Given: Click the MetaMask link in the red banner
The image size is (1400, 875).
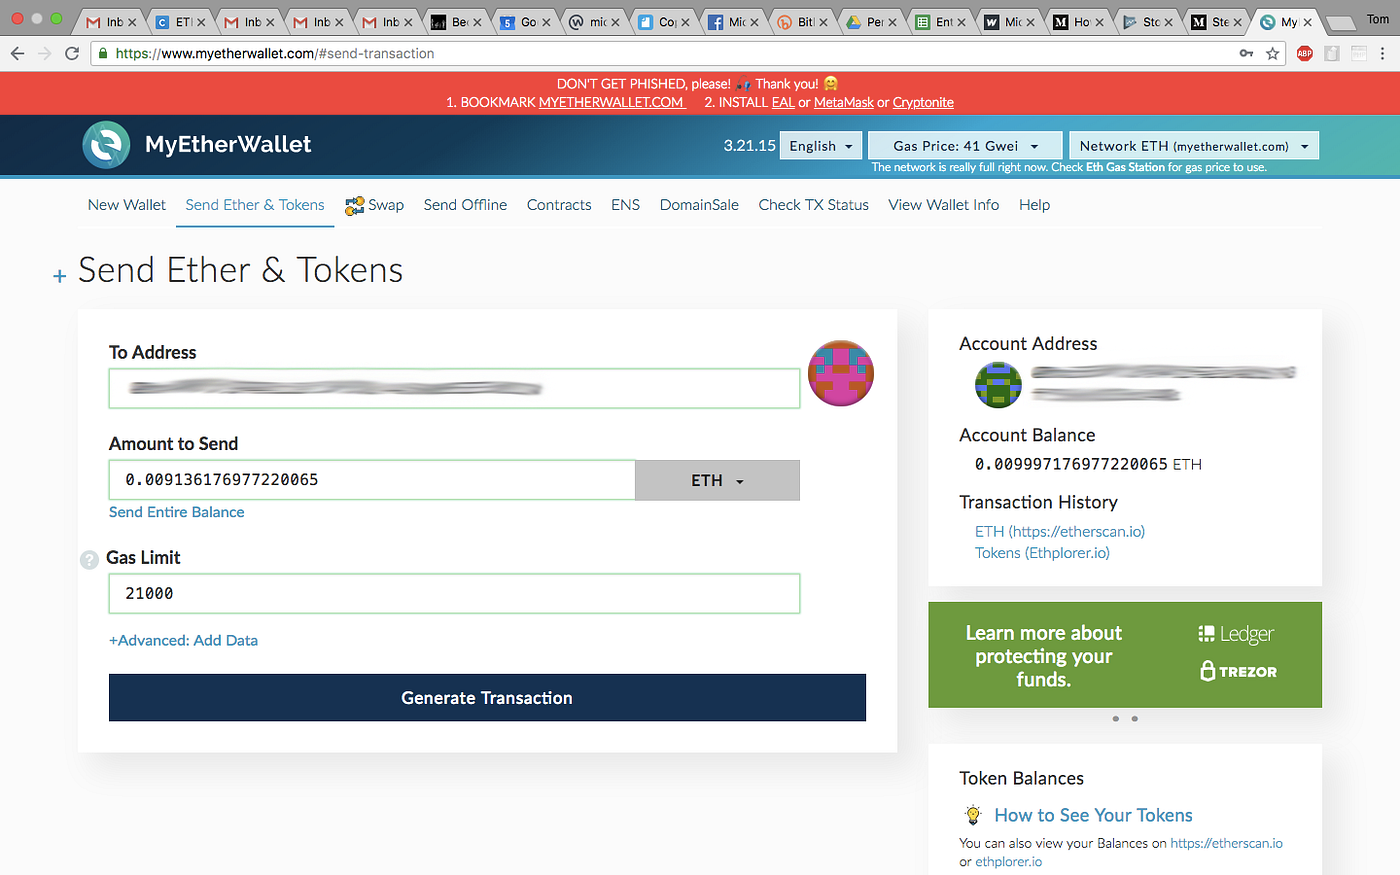Looking at the screenshot, I should coord(843,102).
